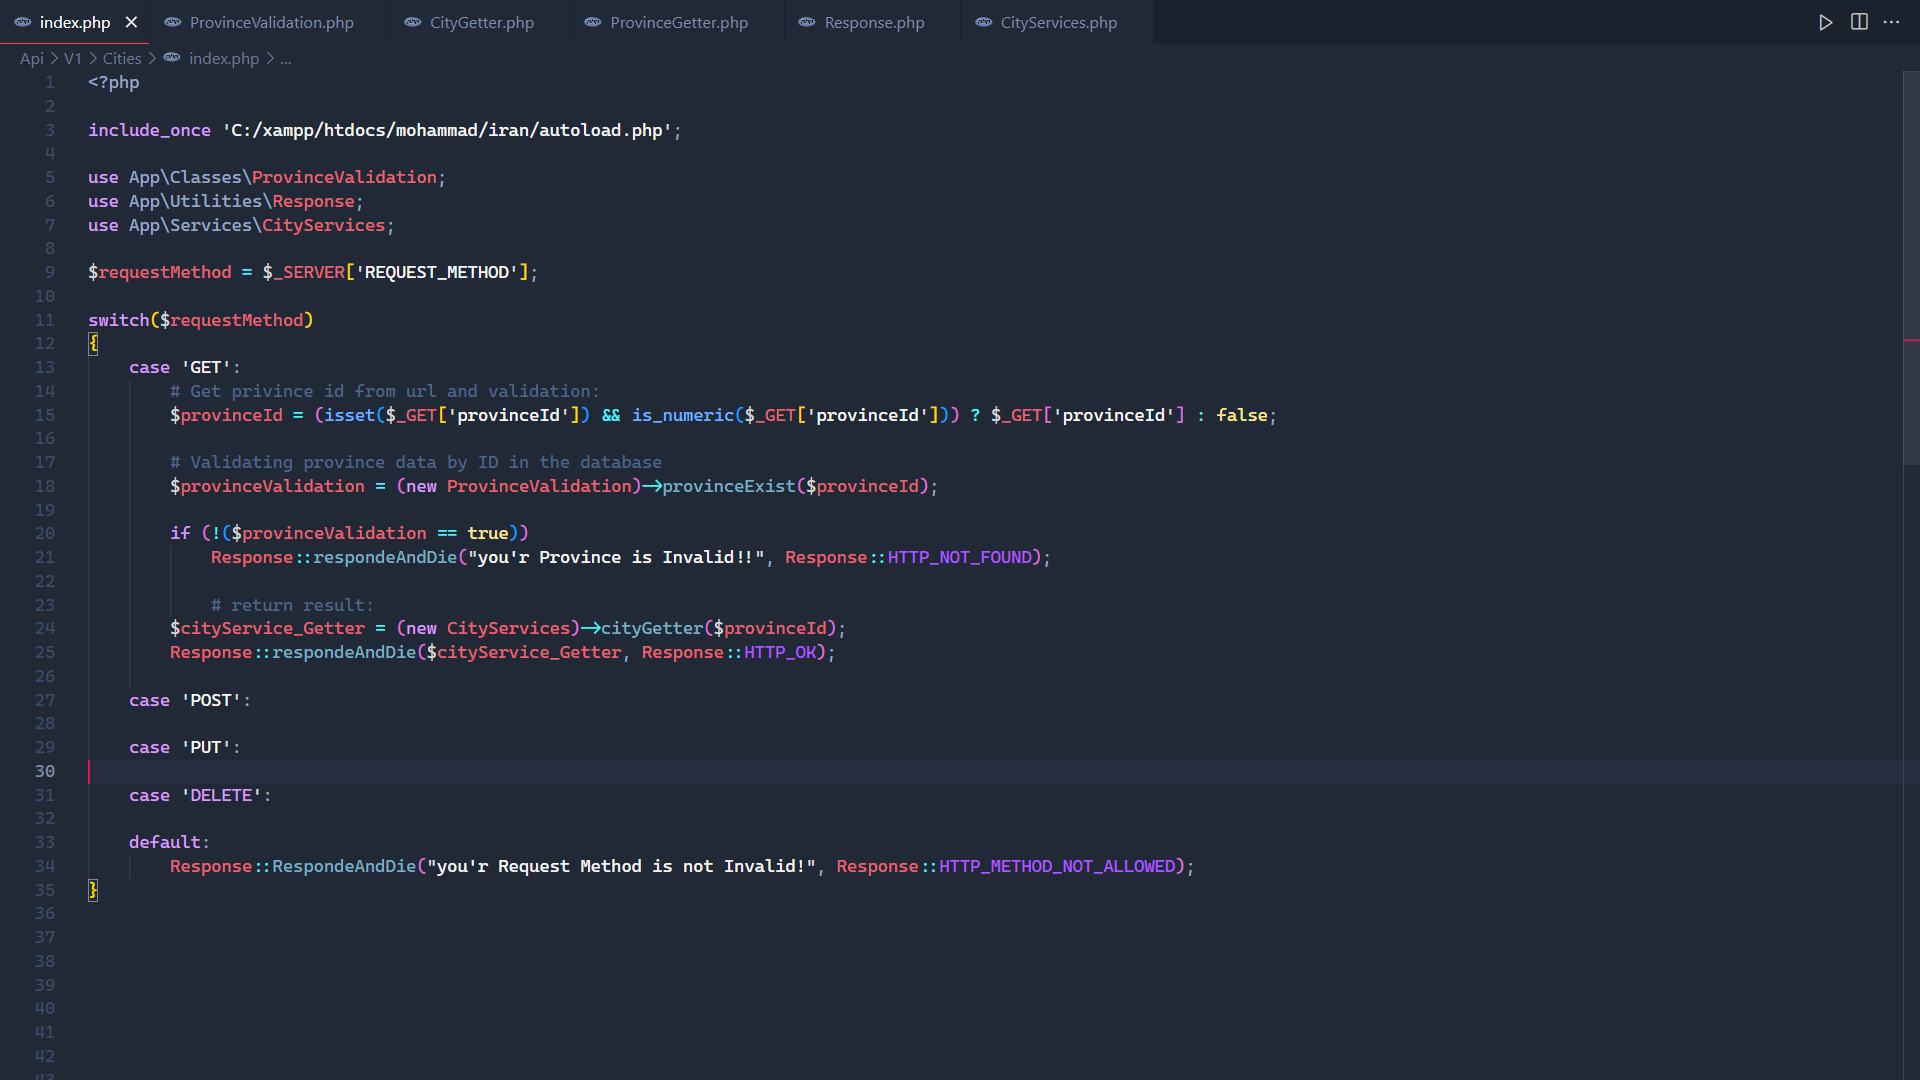Click the cityGetter method call
Screen dimensions: 1920x1080
652,628
